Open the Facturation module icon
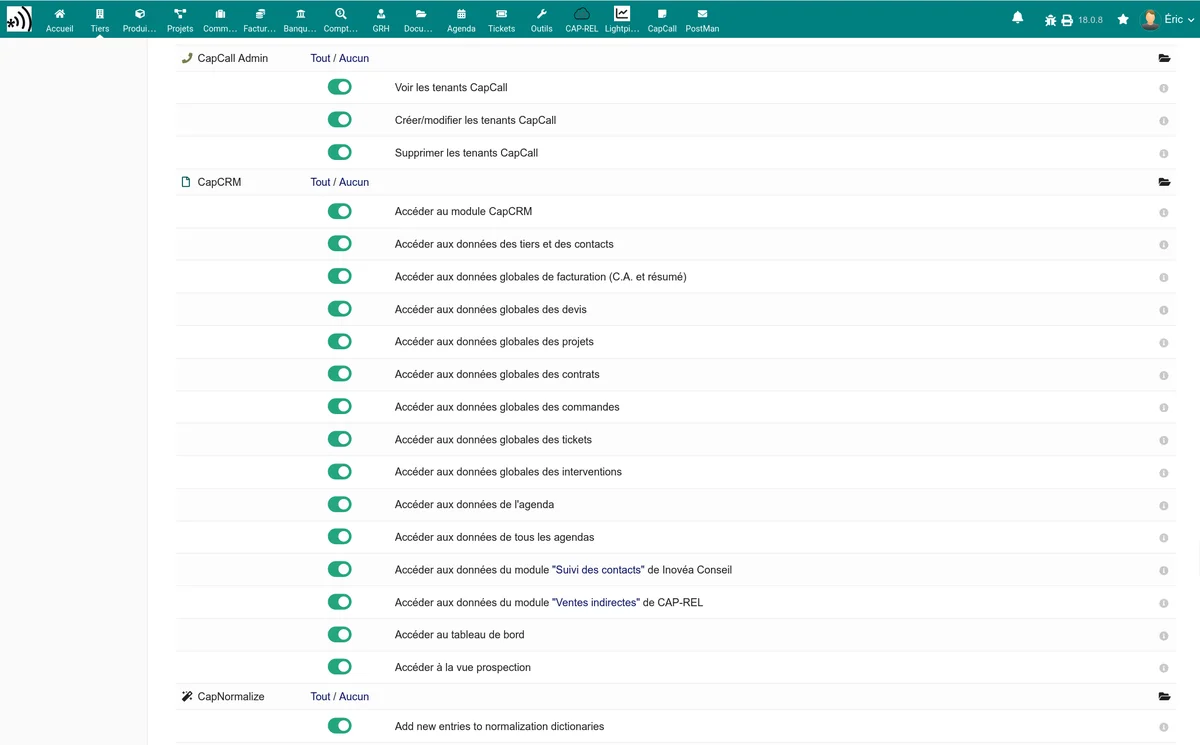Image resolution: width=1200 pixels, height=745 pixels. click(260, 14)
